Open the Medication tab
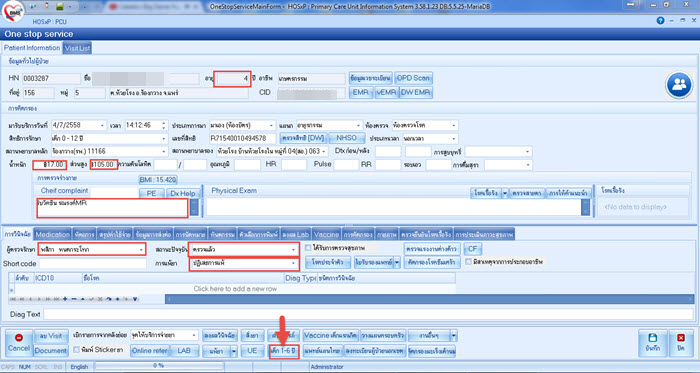This screenshot has height=373, width=700. [52, 234]
